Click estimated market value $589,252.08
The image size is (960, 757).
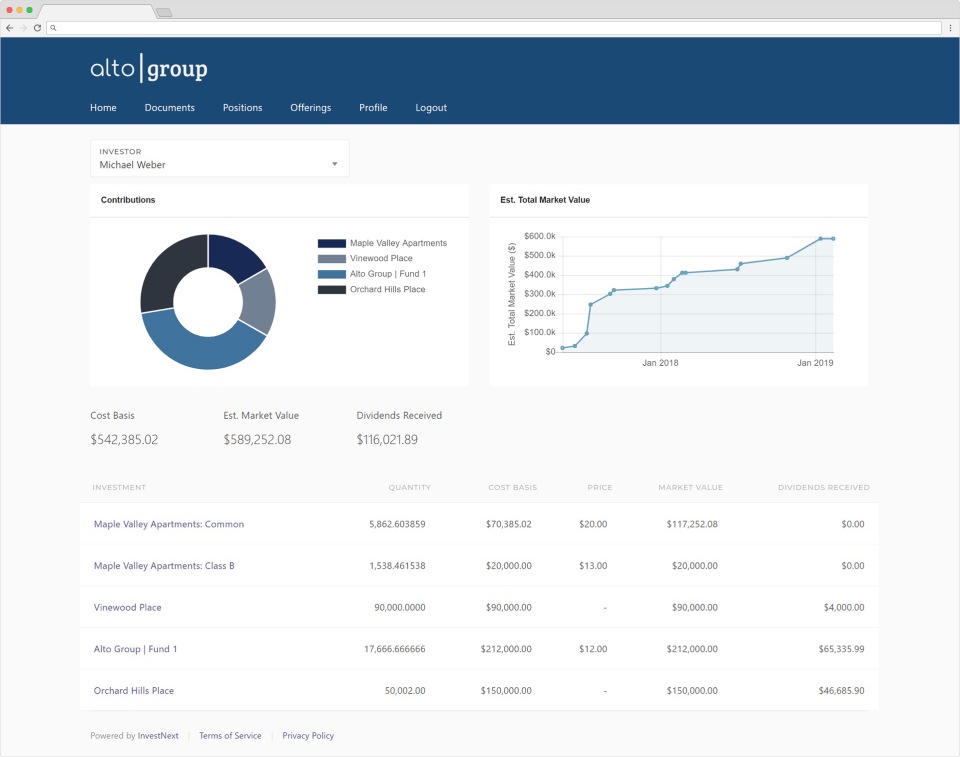click(x=257, y=440)
